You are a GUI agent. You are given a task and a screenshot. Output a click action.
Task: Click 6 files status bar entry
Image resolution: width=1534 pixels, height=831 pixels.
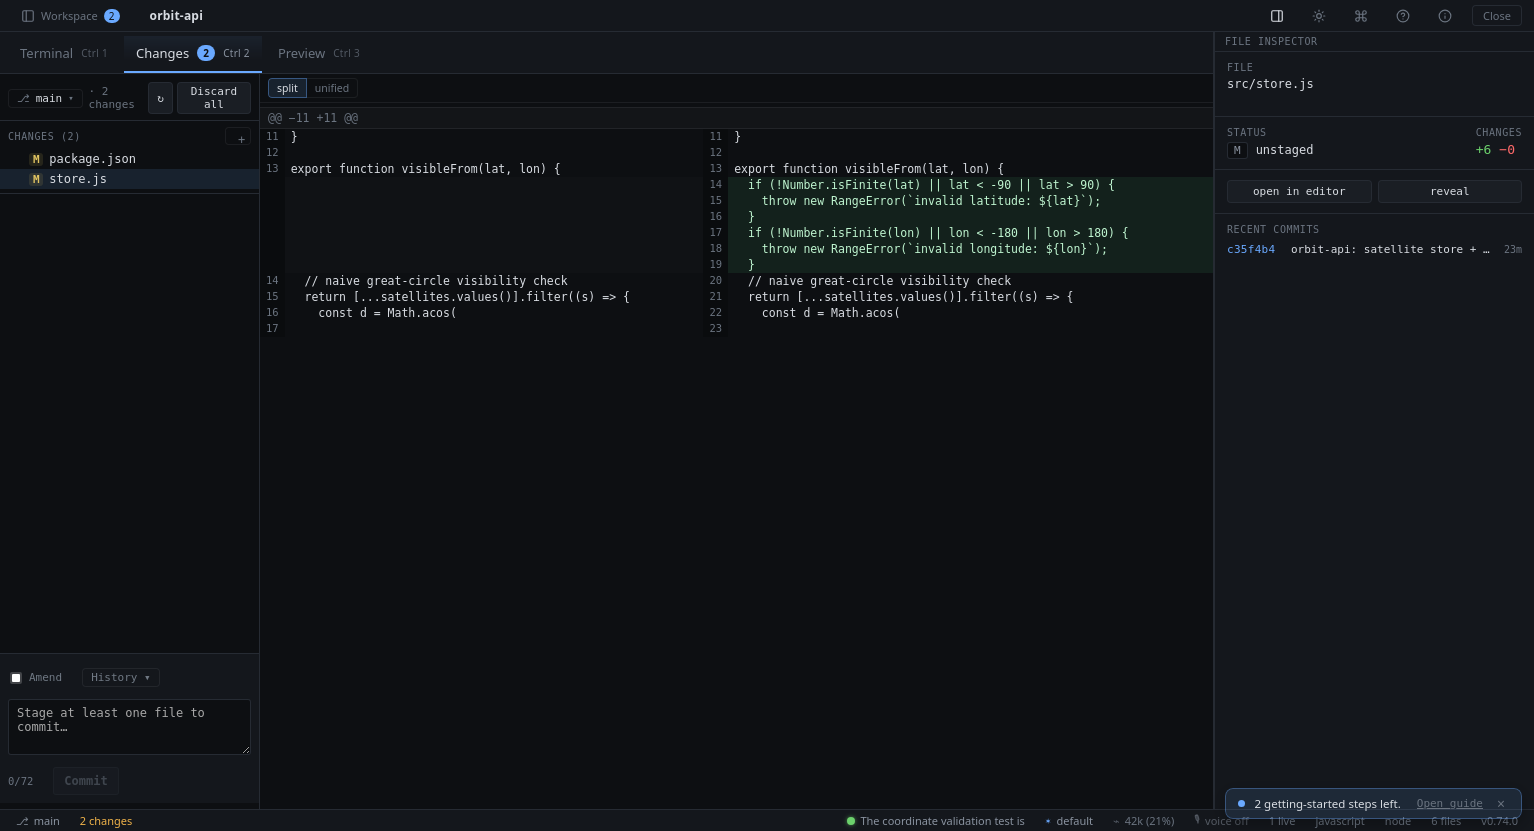[1446, 821]
